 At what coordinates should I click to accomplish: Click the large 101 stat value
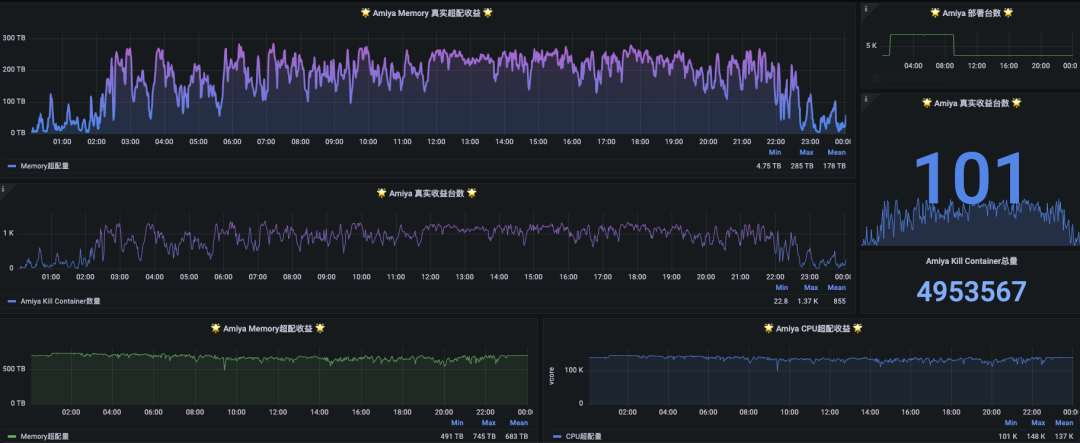(970, 178)
